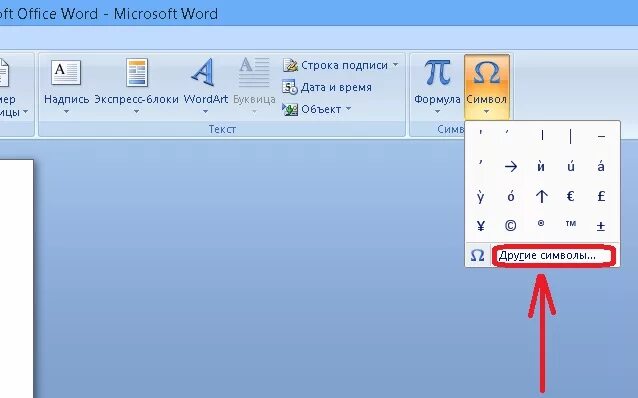Insert the accented ú symbol
This screenshot has height=398, width=638.
coord(571,166)
